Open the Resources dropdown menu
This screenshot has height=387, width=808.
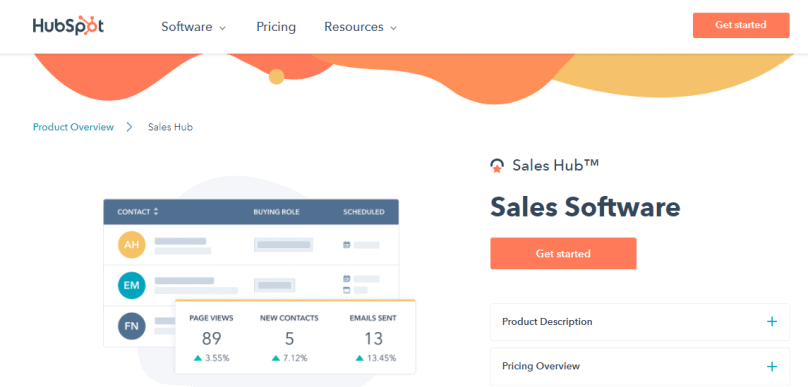pos(360,27)
